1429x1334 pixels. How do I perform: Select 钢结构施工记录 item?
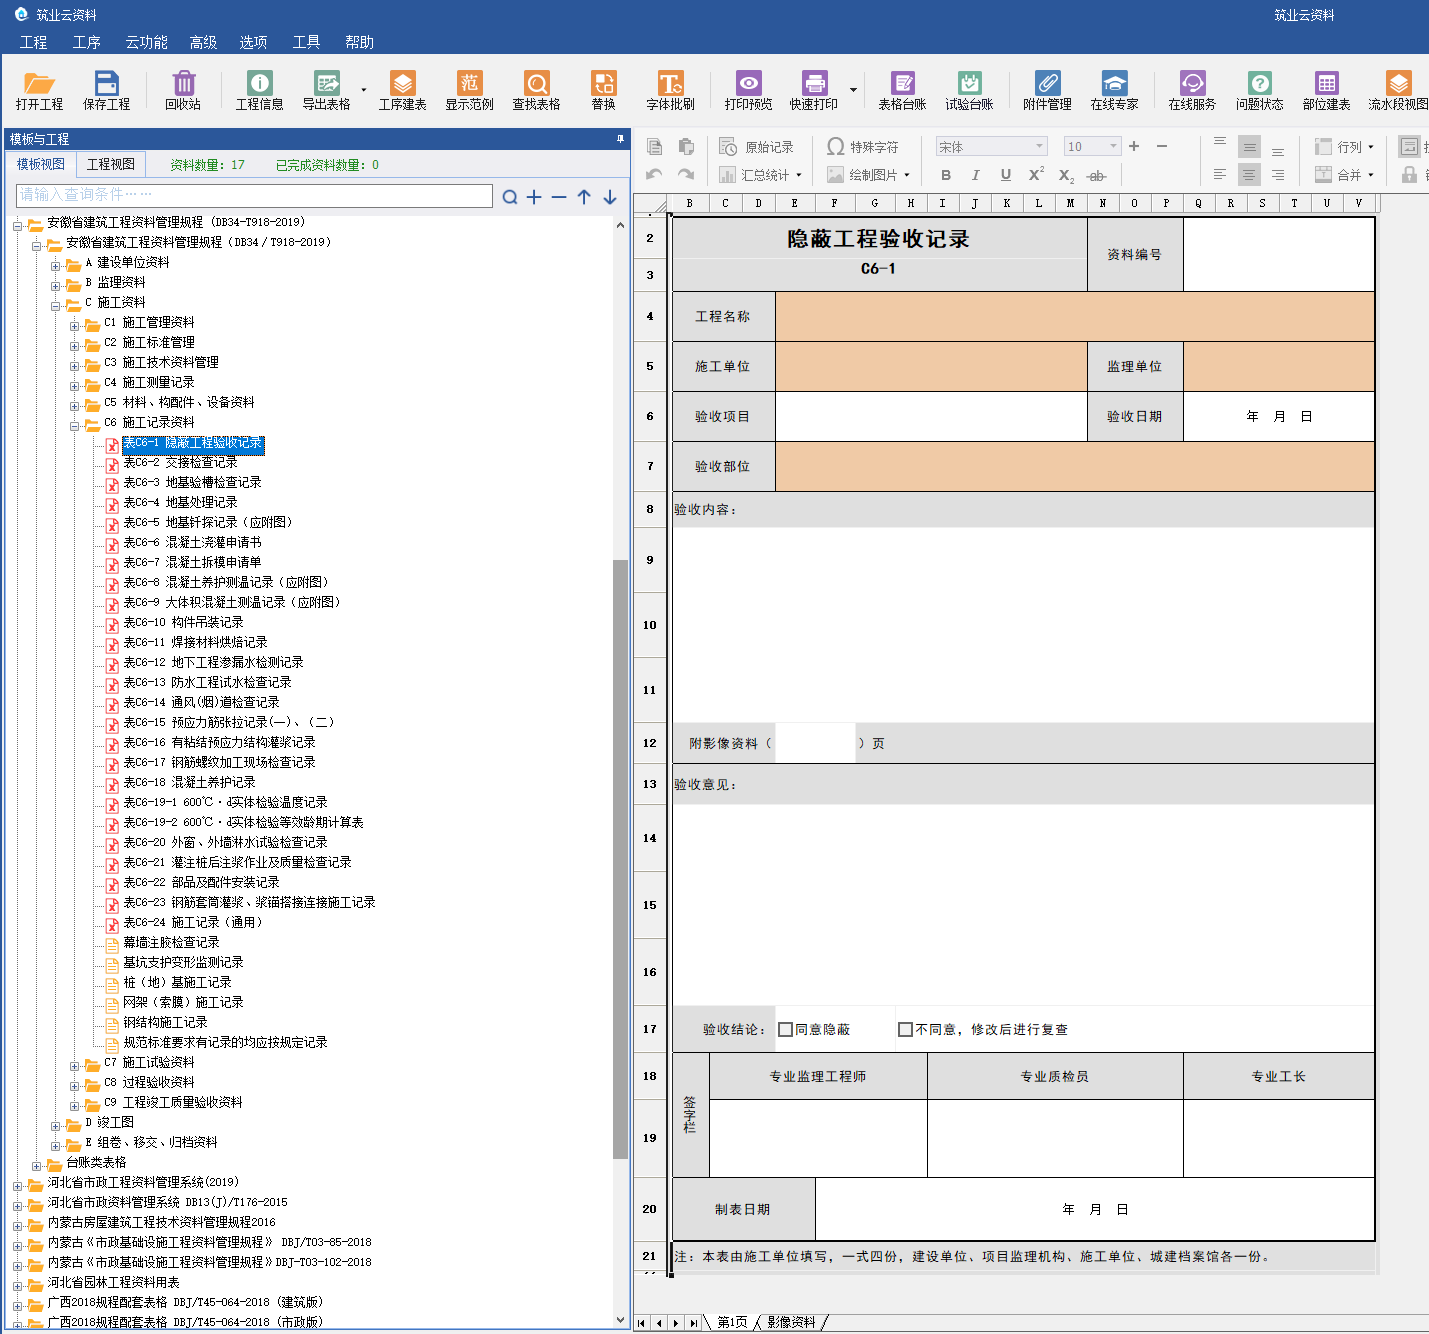tap(165, 1022)
